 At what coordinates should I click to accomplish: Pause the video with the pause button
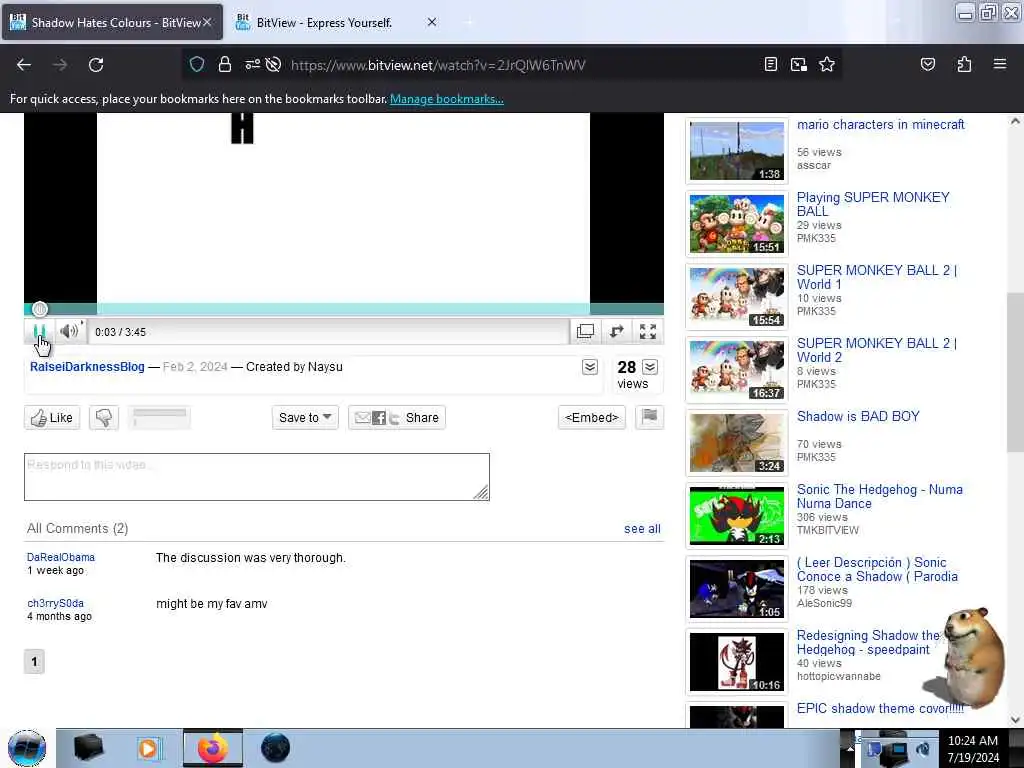tap(39, 332)
